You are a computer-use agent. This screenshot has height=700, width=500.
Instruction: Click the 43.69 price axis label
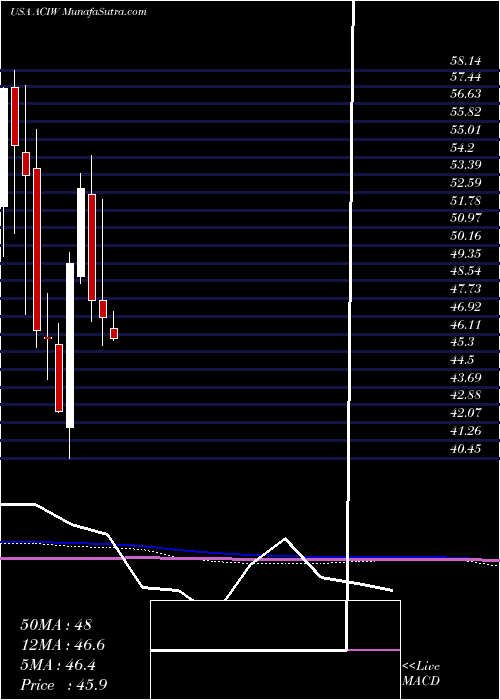[466, 378]
